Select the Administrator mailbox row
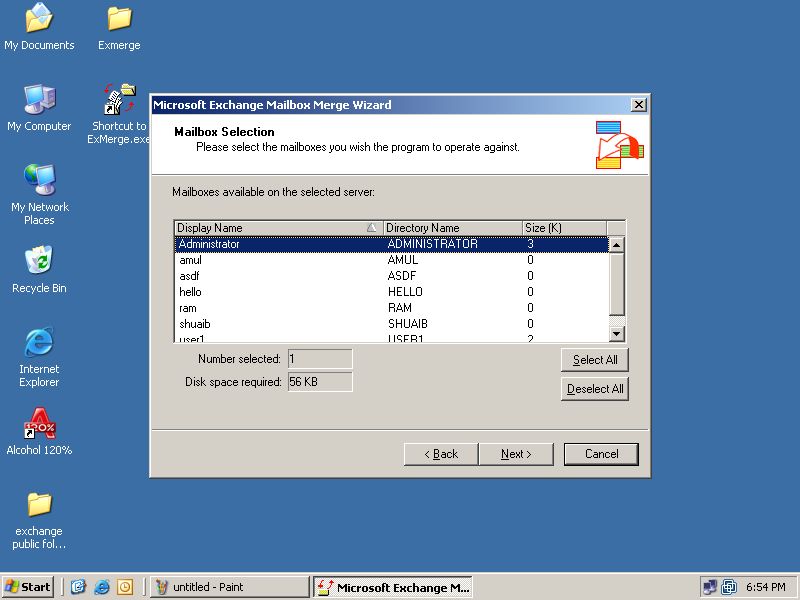This screenshot has height=600, width=800. [x=391, y=244]
